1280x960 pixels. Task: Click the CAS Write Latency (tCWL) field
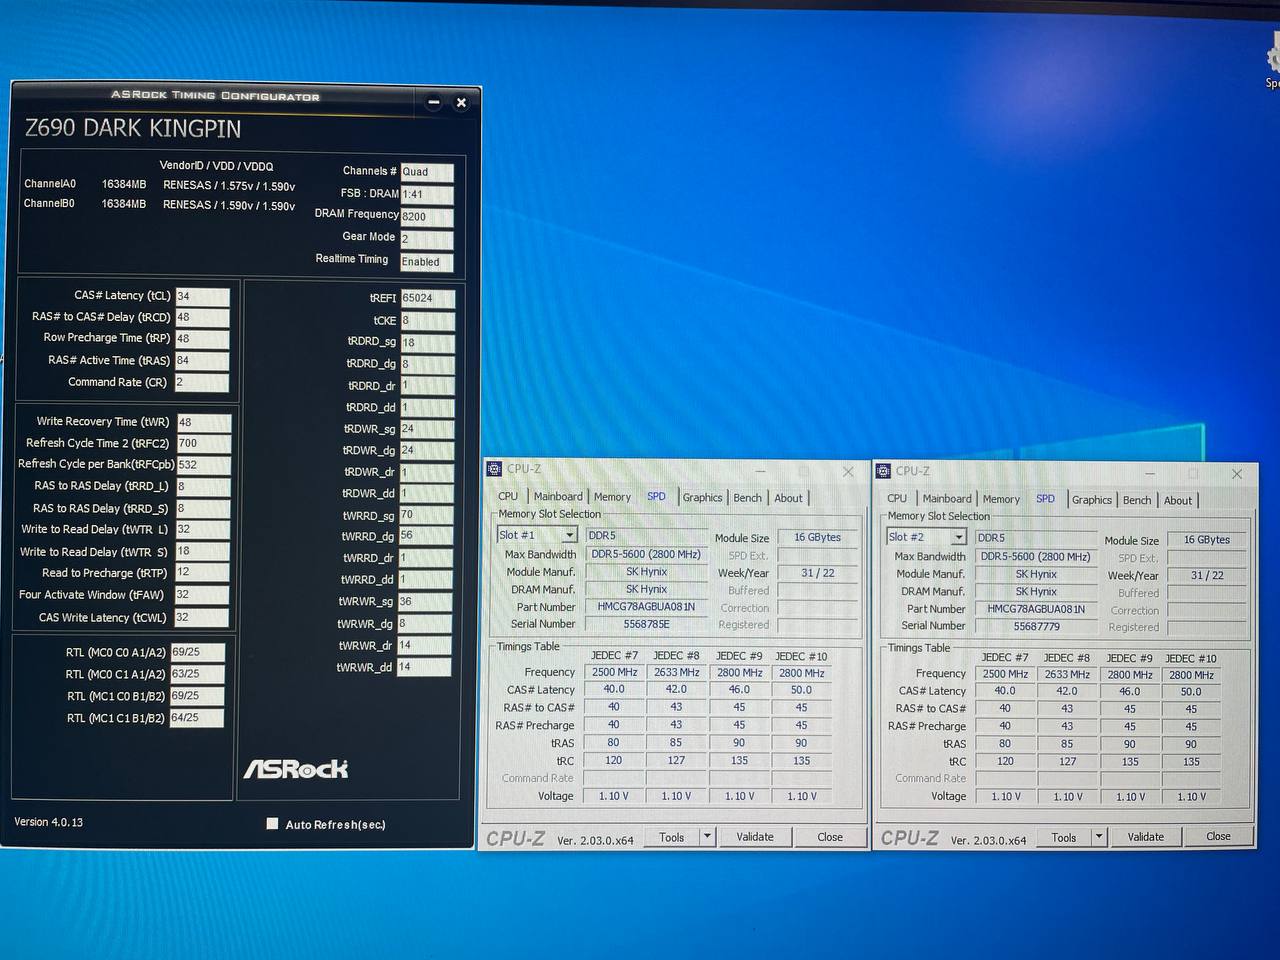(202, 618)
